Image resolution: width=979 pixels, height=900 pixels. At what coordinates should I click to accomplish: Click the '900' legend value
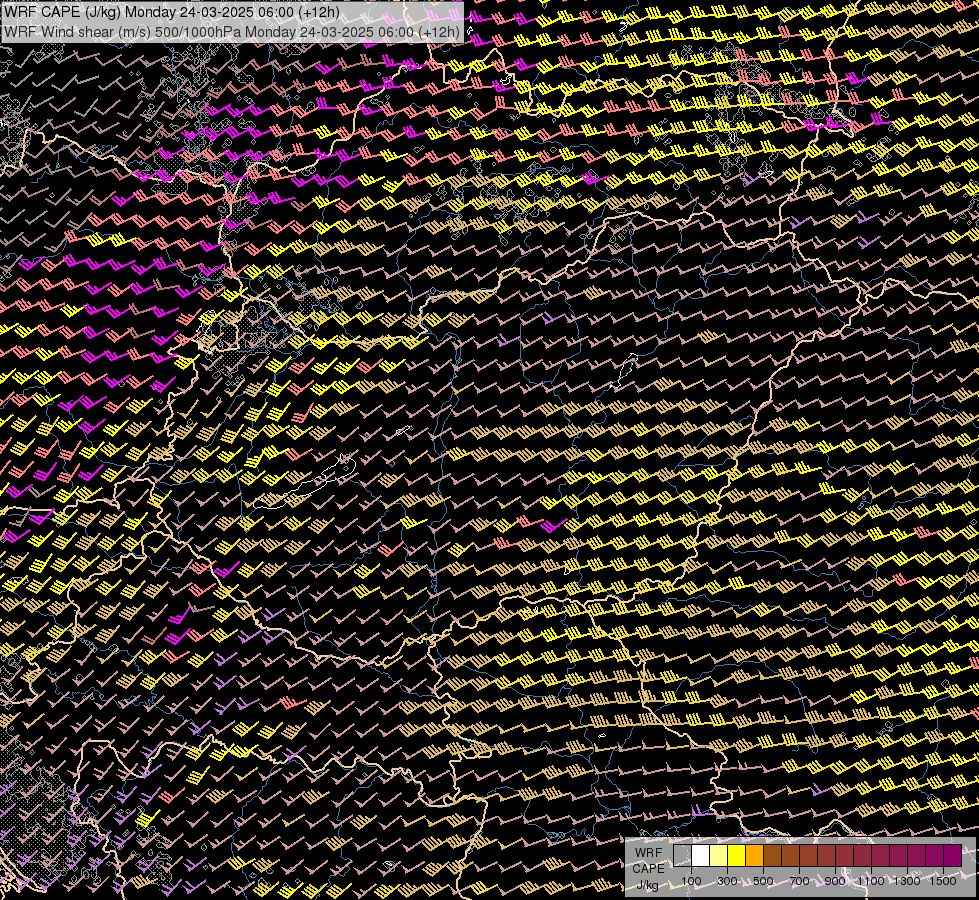(835, 881)
